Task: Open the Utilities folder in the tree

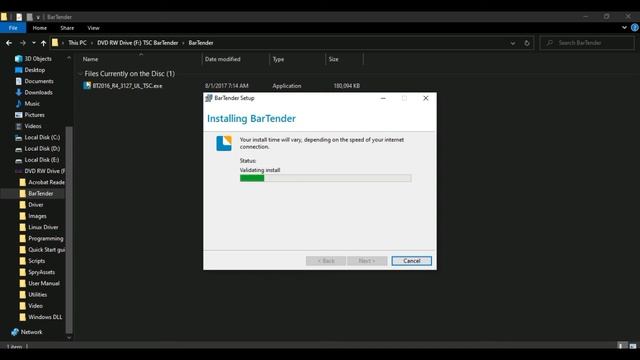Action: pyautogui.click(x=38, y=295)
